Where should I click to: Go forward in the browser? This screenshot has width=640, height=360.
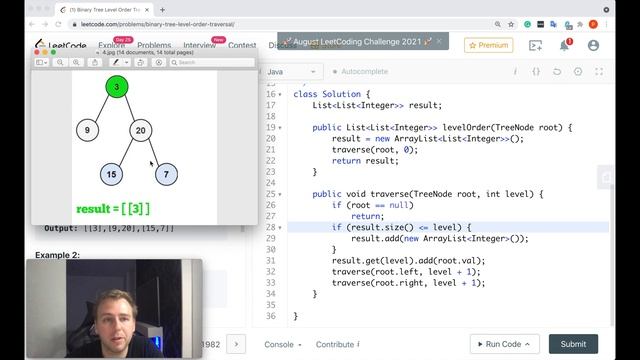pyautogui.click(x=45, y=24)
